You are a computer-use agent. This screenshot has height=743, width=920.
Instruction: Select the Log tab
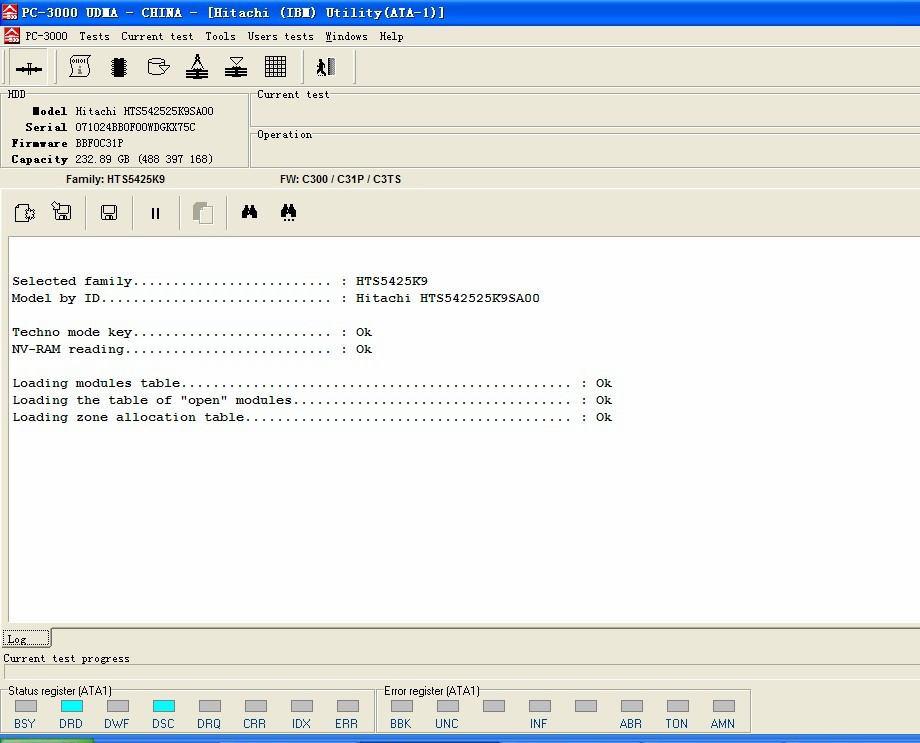pyautogui.click(x=26, y=638)
